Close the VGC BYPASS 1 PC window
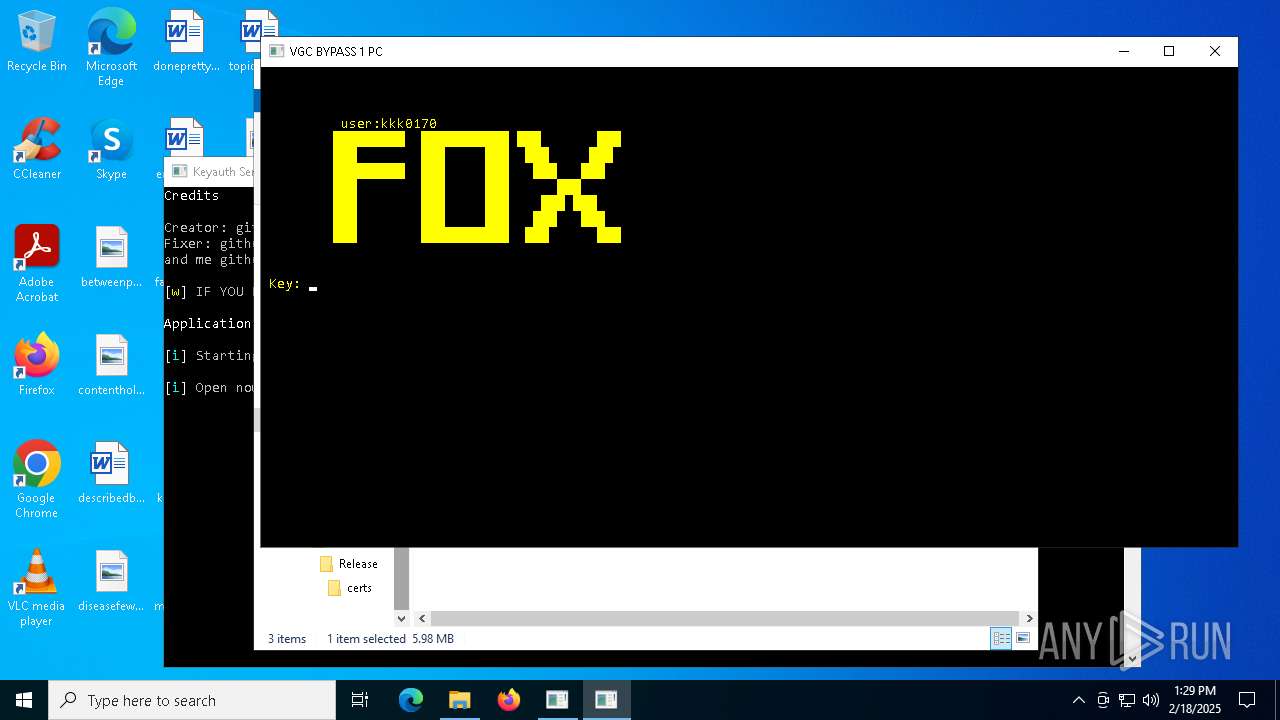Viewport: 1280px width, 720px height. [1215, 52]
